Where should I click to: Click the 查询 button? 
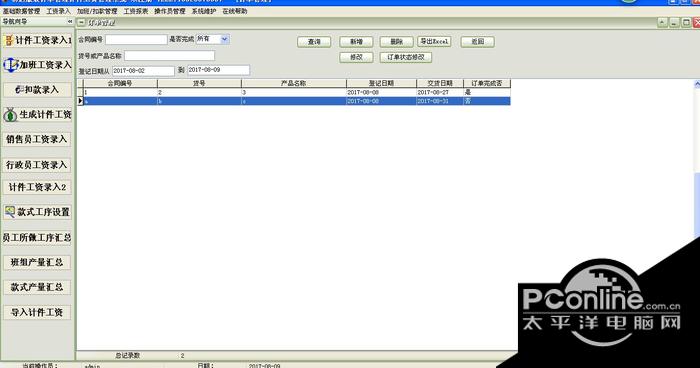pyautogui.click(x=314, y=42)
